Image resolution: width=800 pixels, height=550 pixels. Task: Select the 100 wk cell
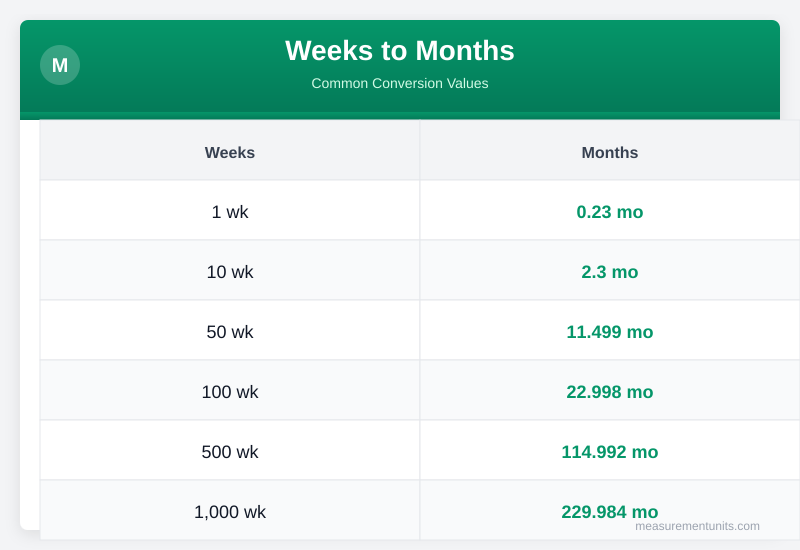point(230,392)
